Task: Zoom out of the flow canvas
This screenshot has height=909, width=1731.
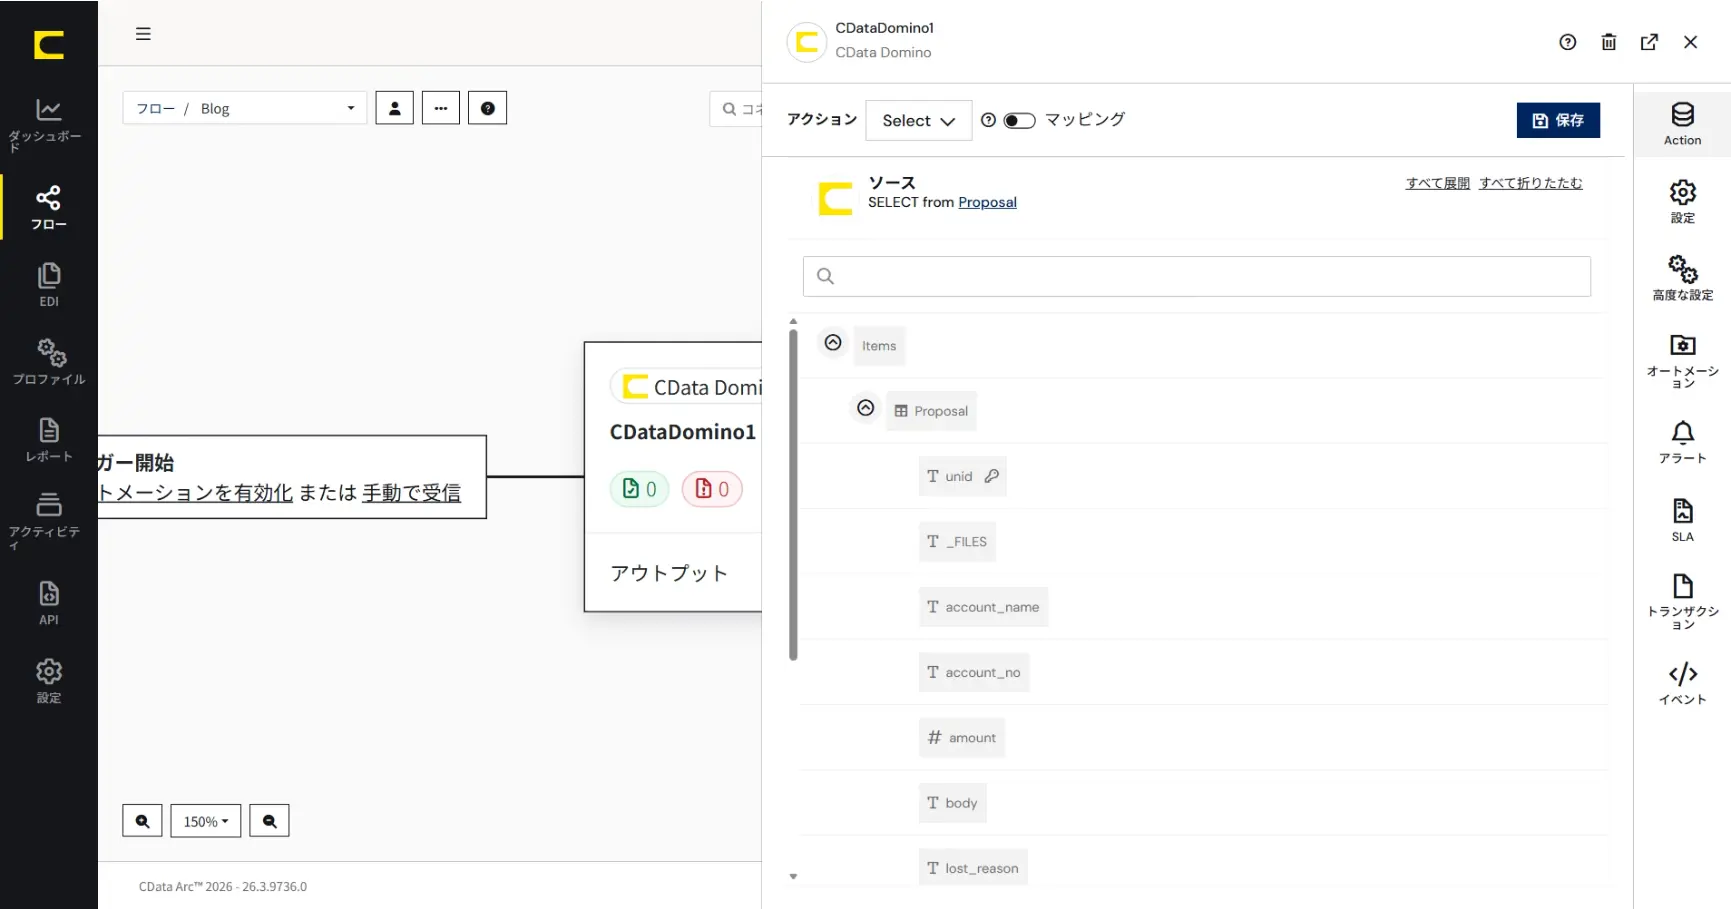Action: 269,821
